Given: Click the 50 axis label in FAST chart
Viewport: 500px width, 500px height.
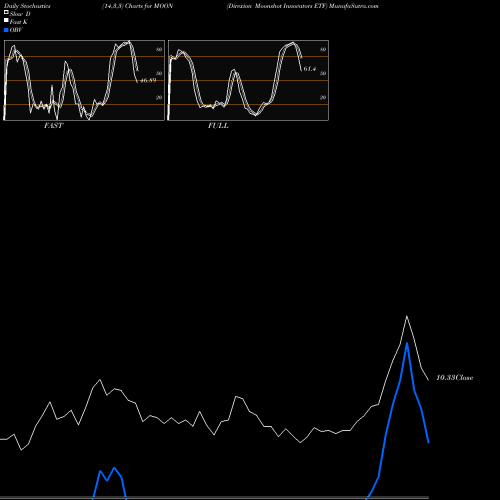Looking at the screenshot, I should (159, 73).
